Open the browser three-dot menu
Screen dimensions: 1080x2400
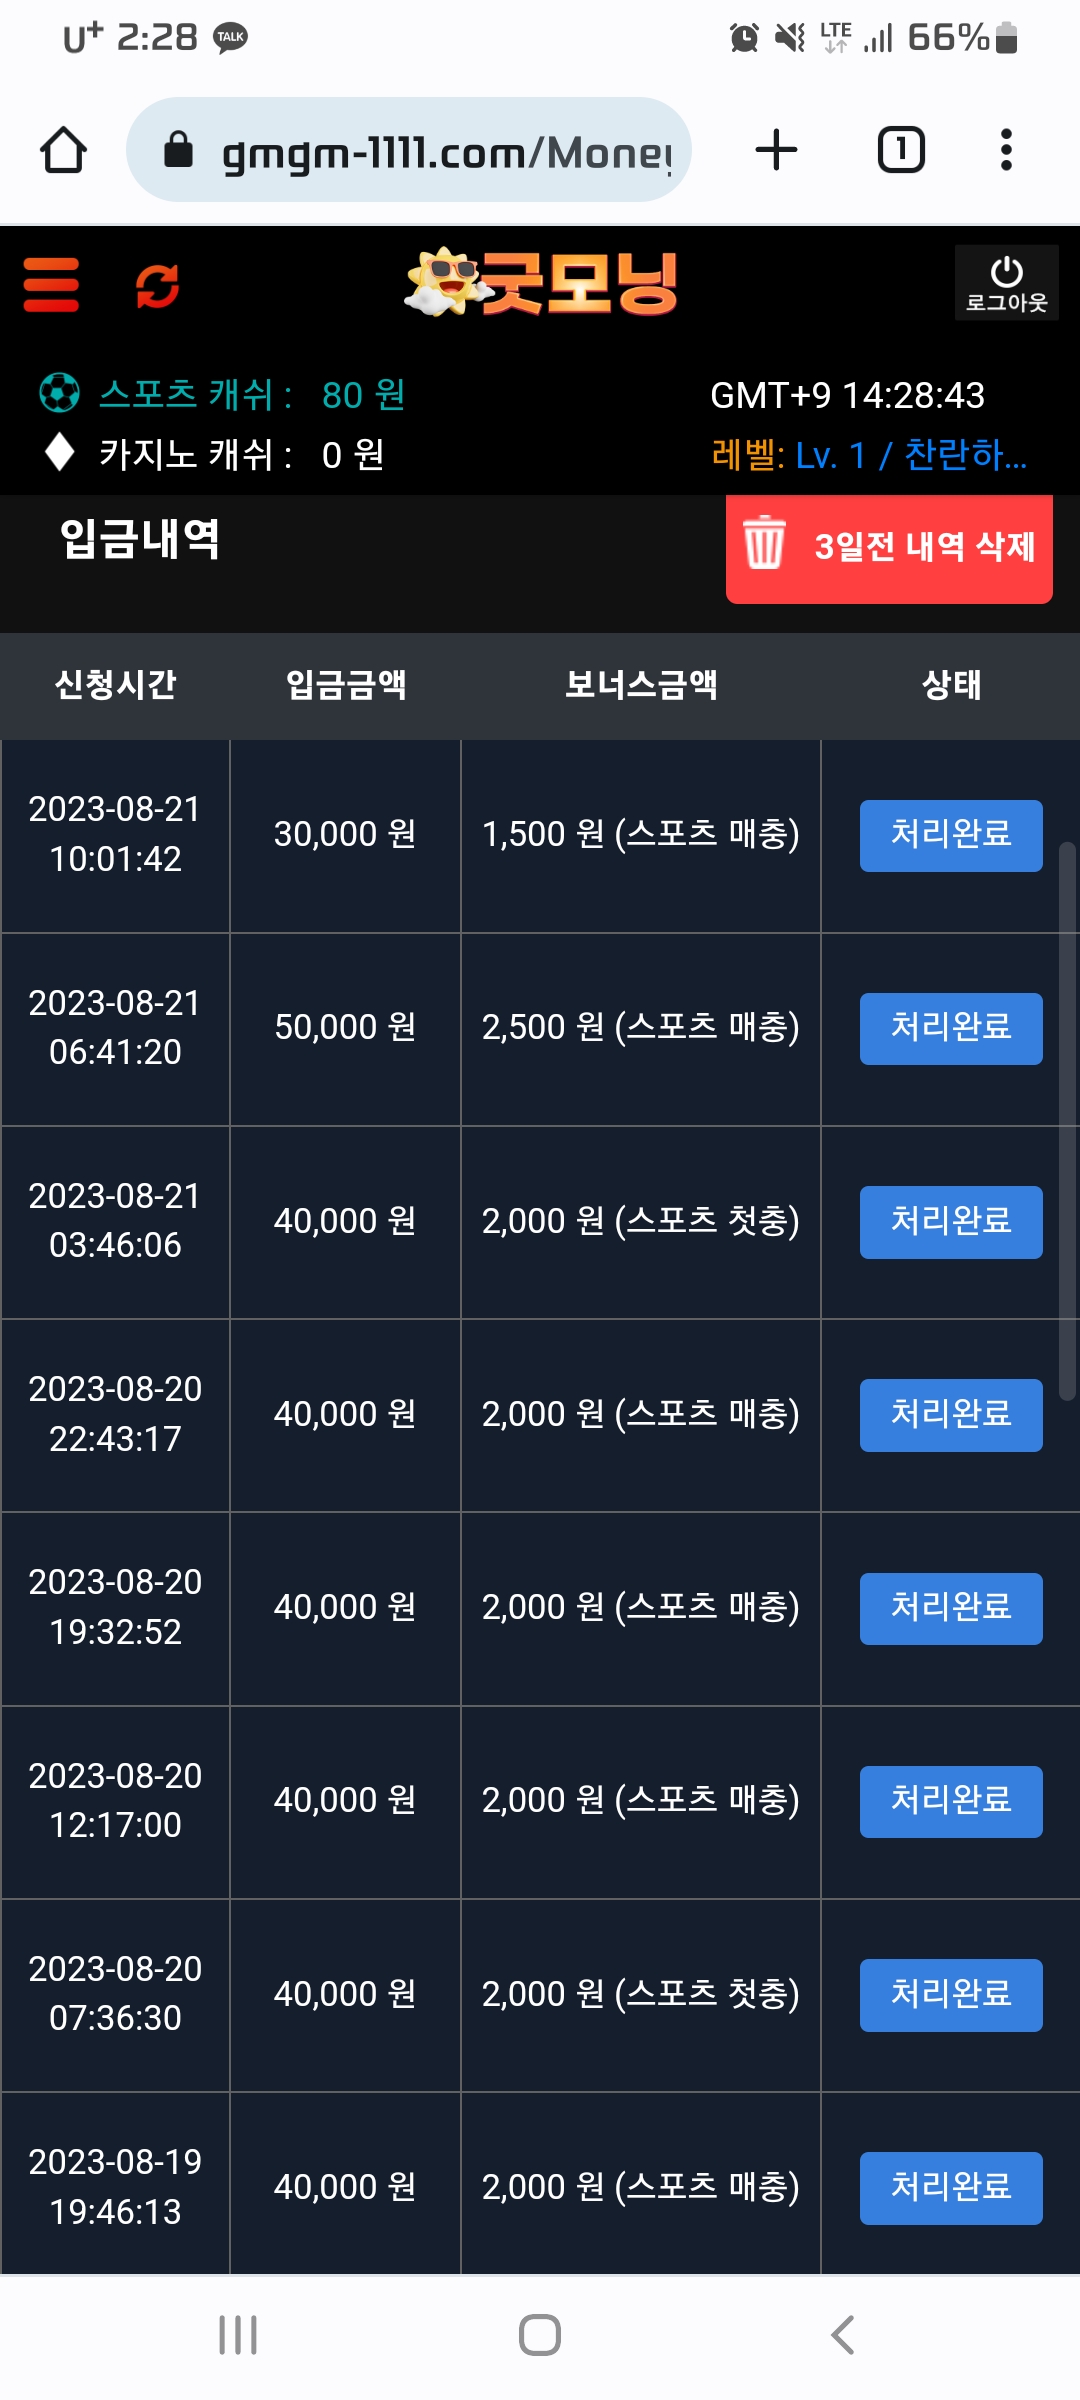pyautogui.click(x=1006, y=150)
